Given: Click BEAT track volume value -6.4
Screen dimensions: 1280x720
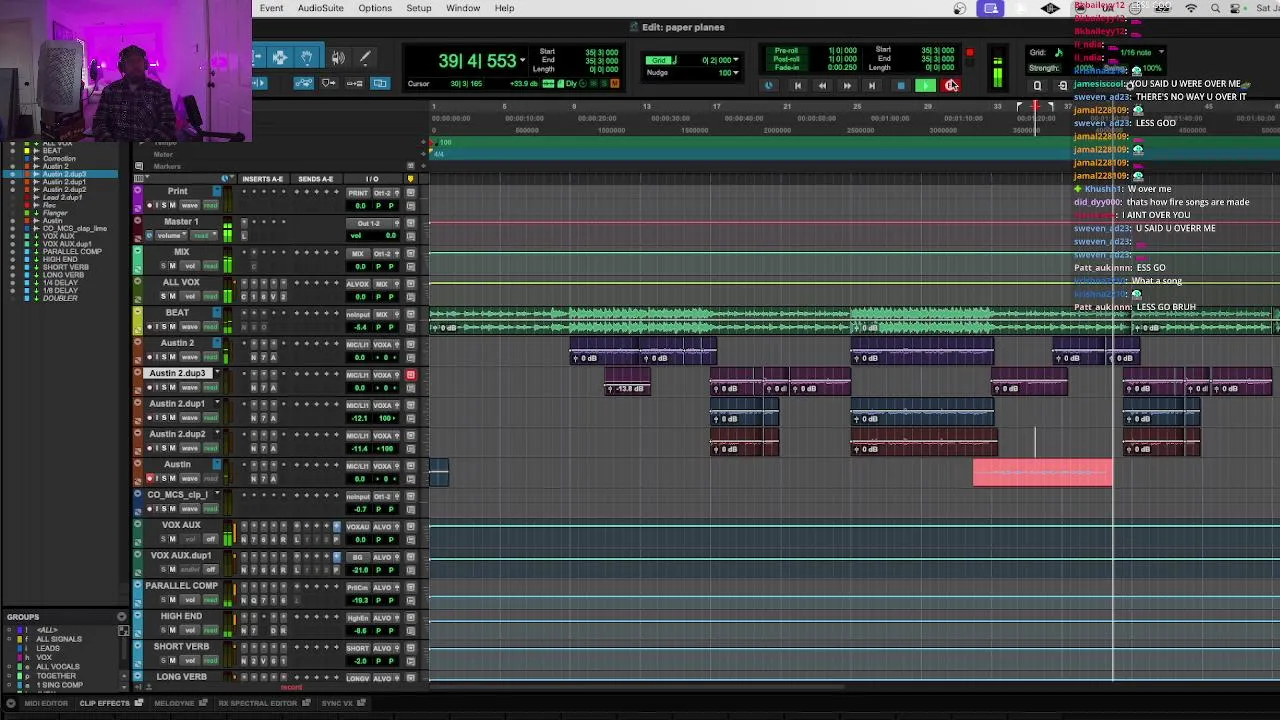Looking at the screenshot, I should tap(359, 327).
